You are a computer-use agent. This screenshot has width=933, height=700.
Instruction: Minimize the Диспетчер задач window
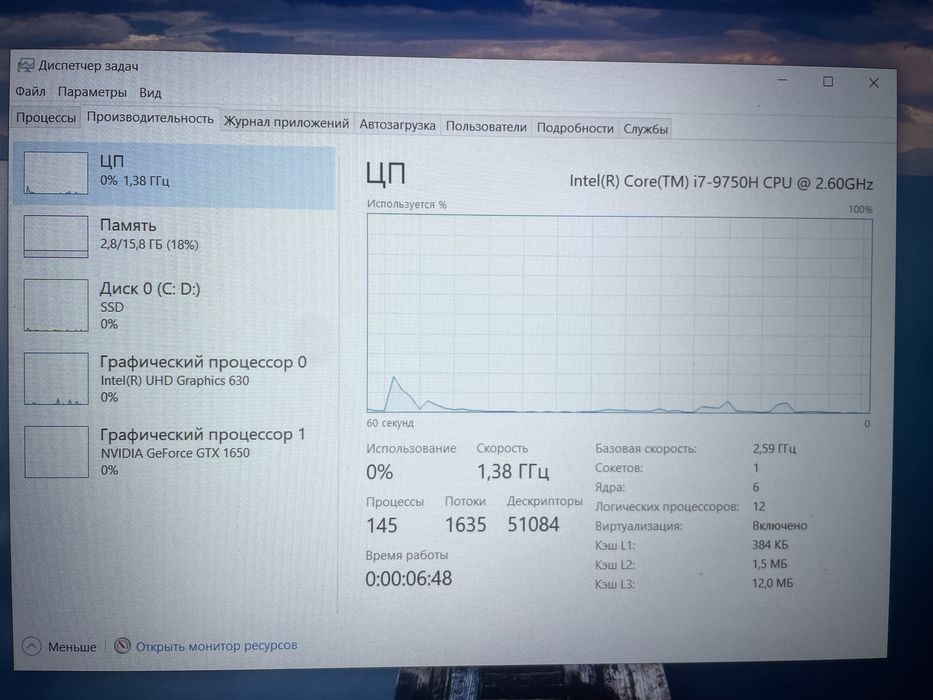pyautogui.click(x=782, y=80)
